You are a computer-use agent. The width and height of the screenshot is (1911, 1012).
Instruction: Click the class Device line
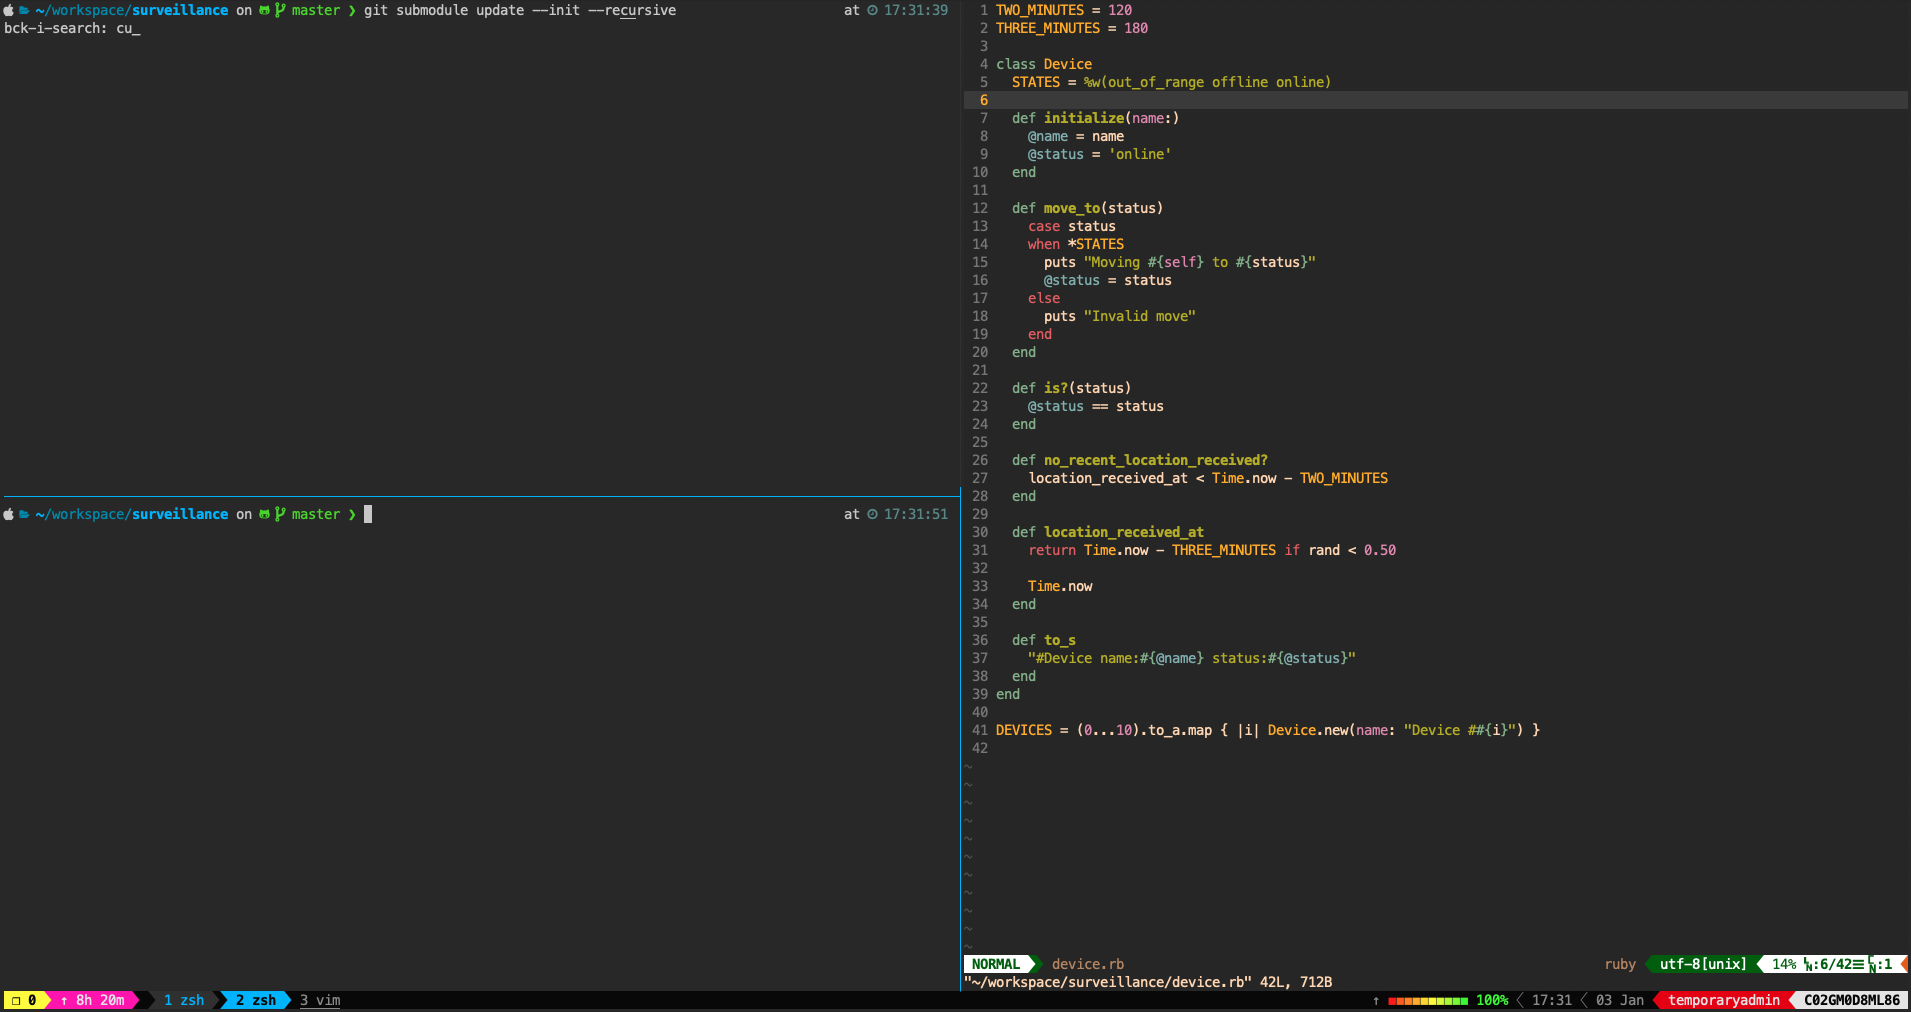tap(1044, 64)
